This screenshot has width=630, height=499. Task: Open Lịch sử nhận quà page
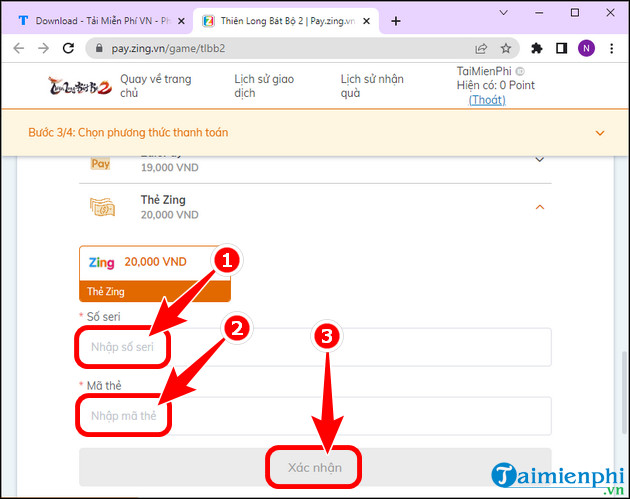tap(372, 86)
